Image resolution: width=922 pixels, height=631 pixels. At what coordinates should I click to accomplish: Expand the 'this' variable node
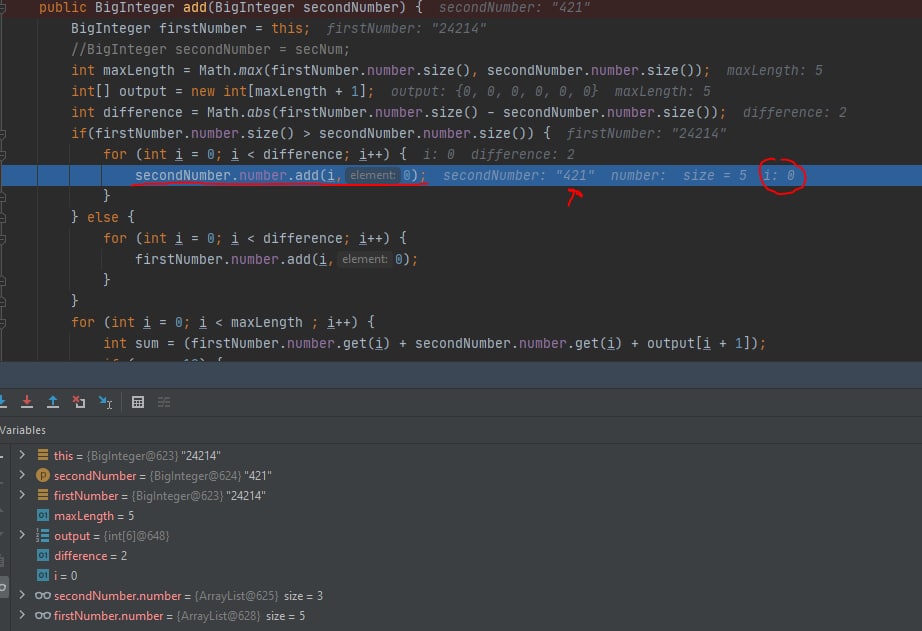pos(22,455)
